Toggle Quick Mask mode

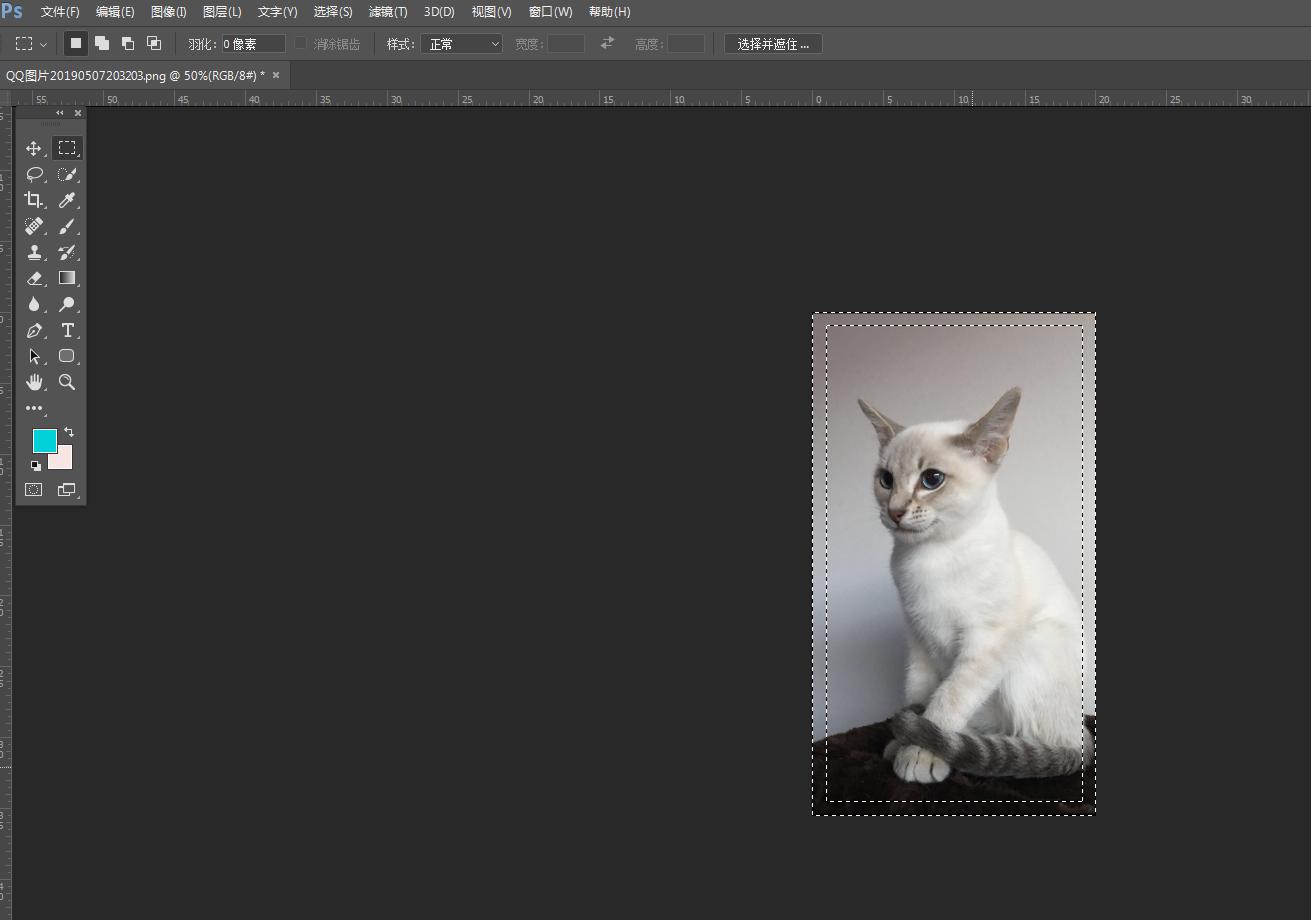coord(34,490)
